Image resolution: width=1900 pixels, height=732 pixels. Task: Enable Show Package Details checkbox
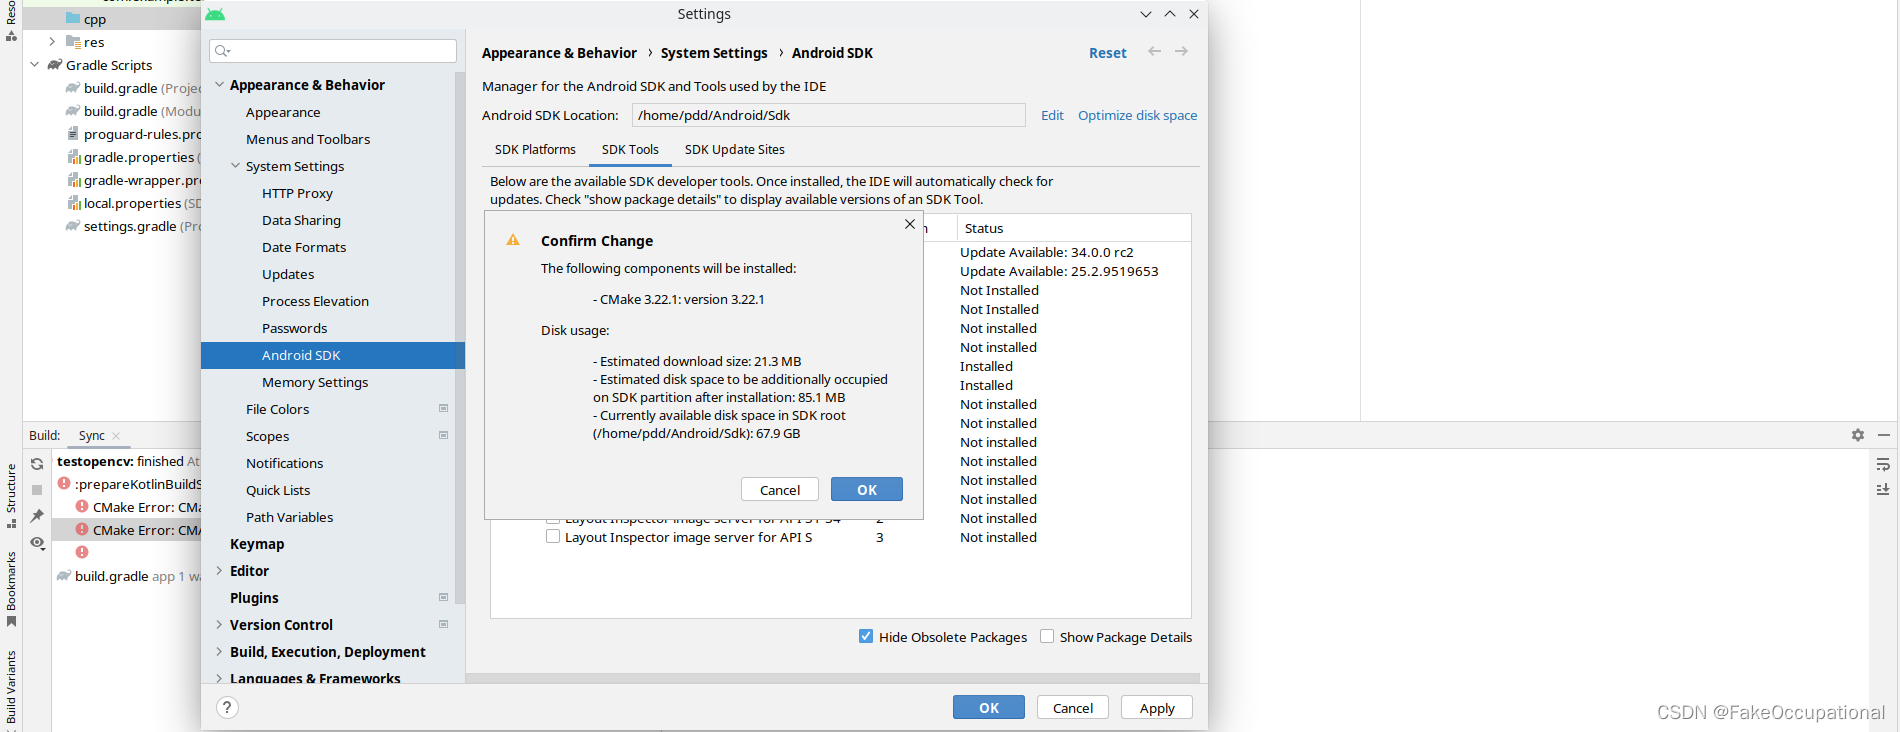[1047, 636]
